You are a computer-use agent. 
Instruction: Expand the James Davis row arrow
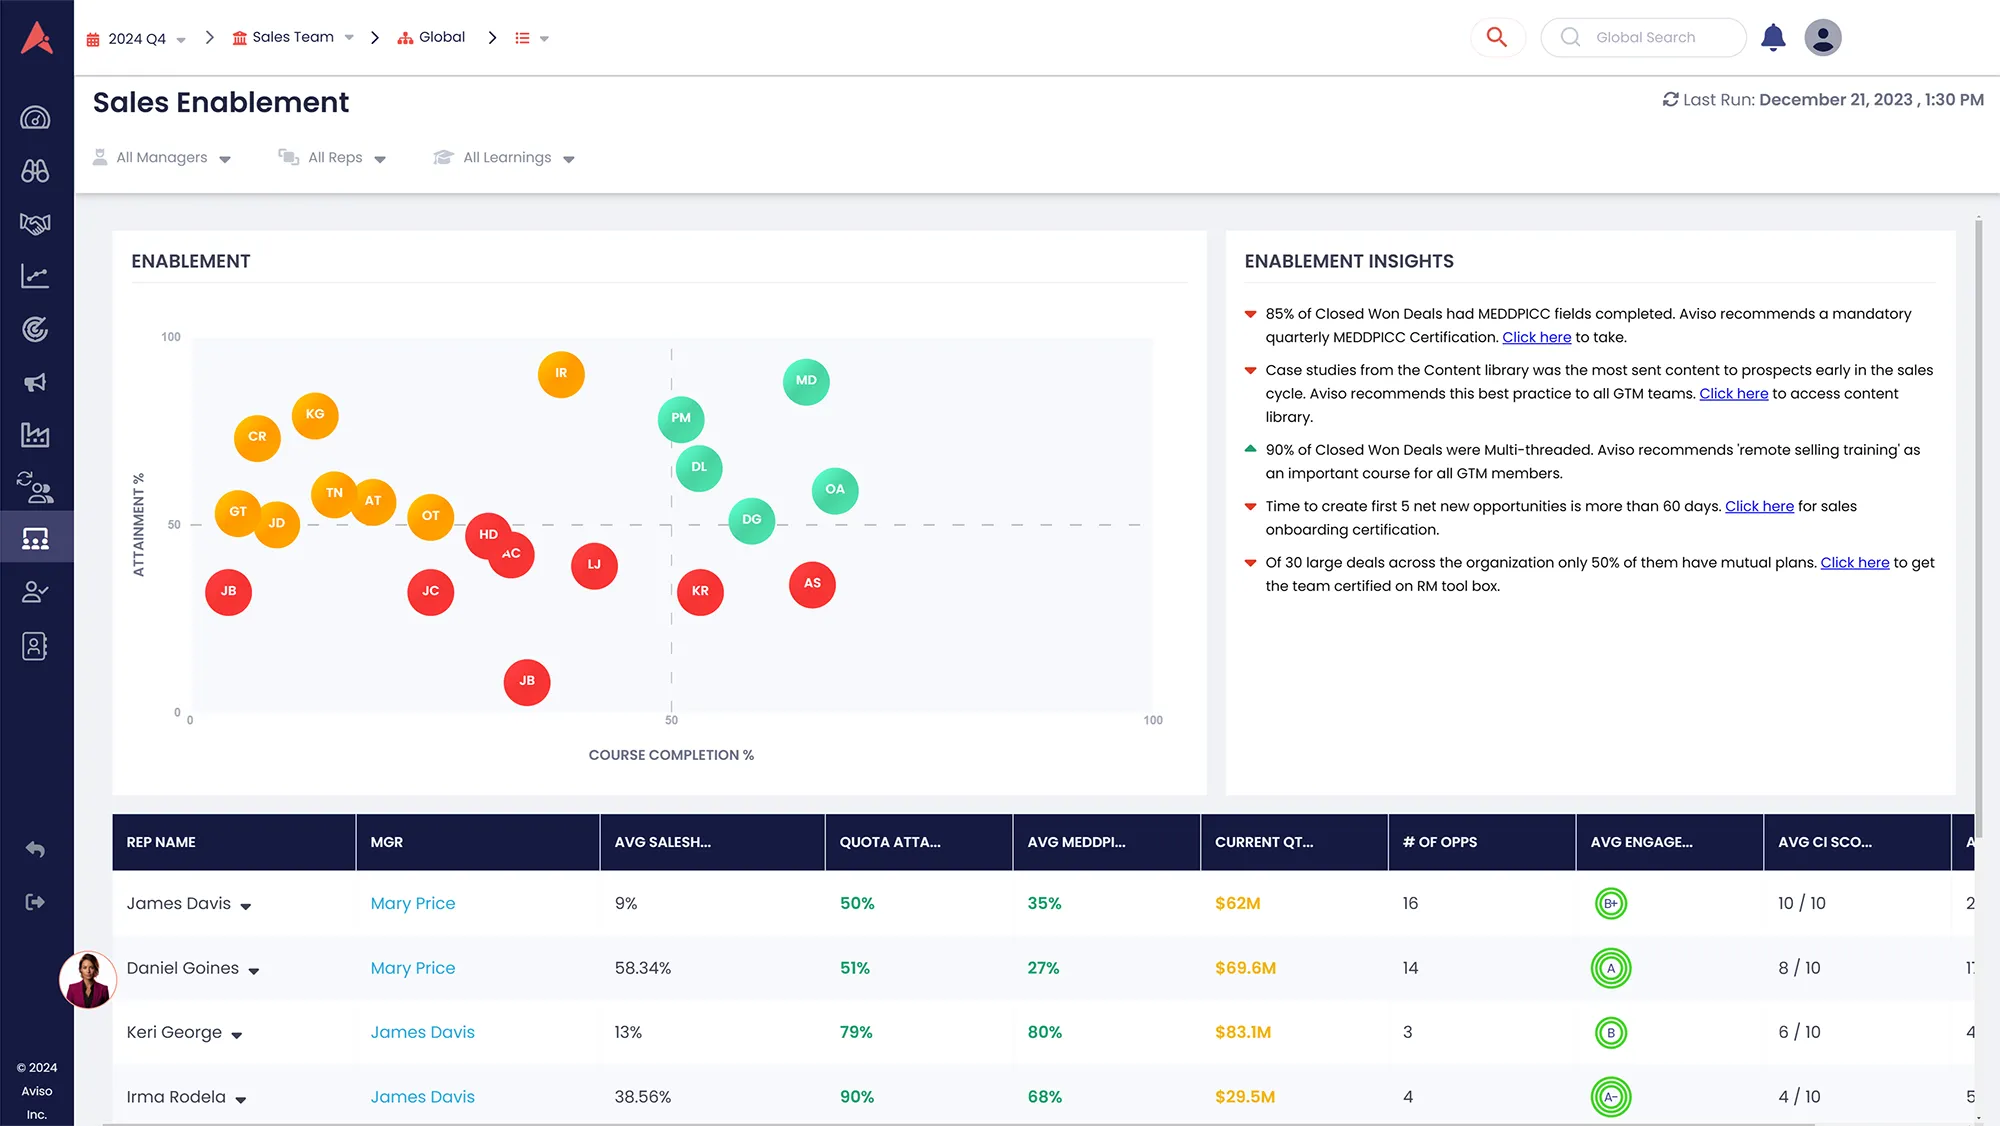pos(246,906)
